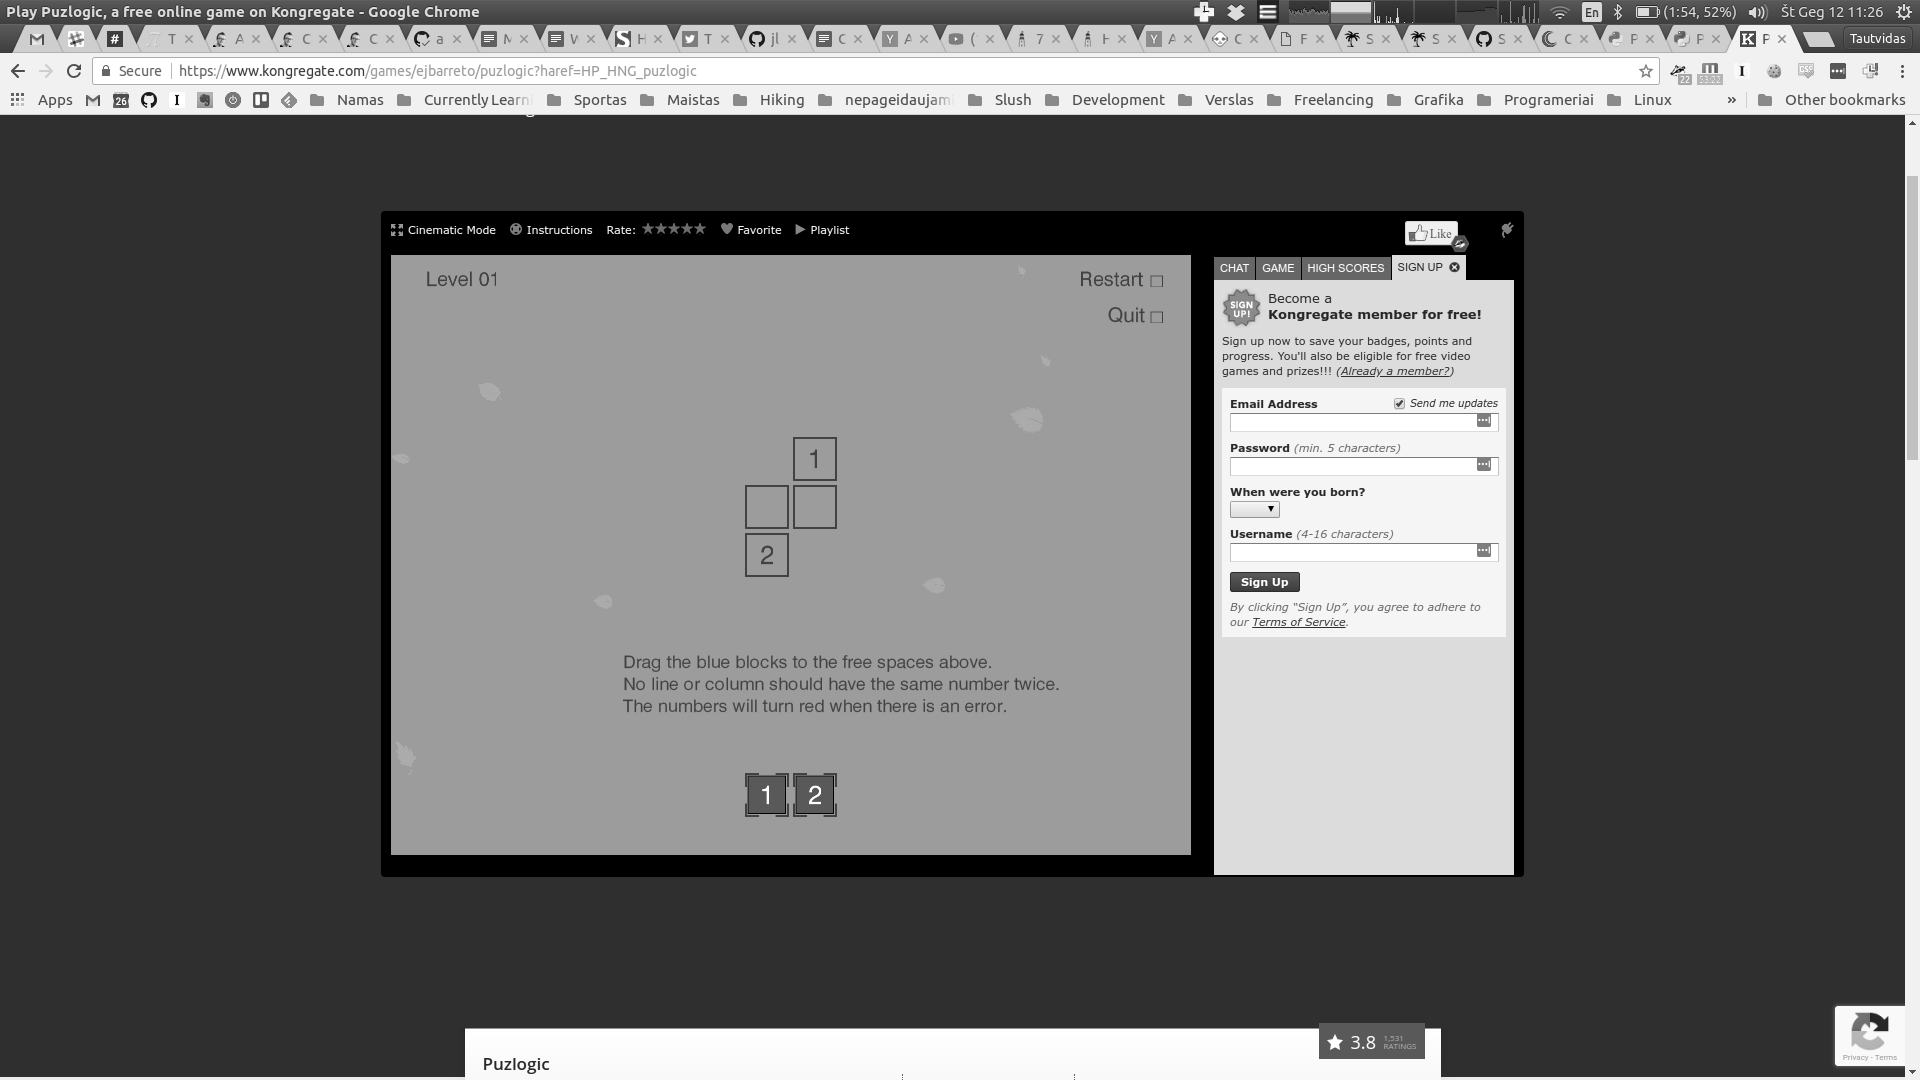Drag the blue block numbered 1

(x=766, y=794)
